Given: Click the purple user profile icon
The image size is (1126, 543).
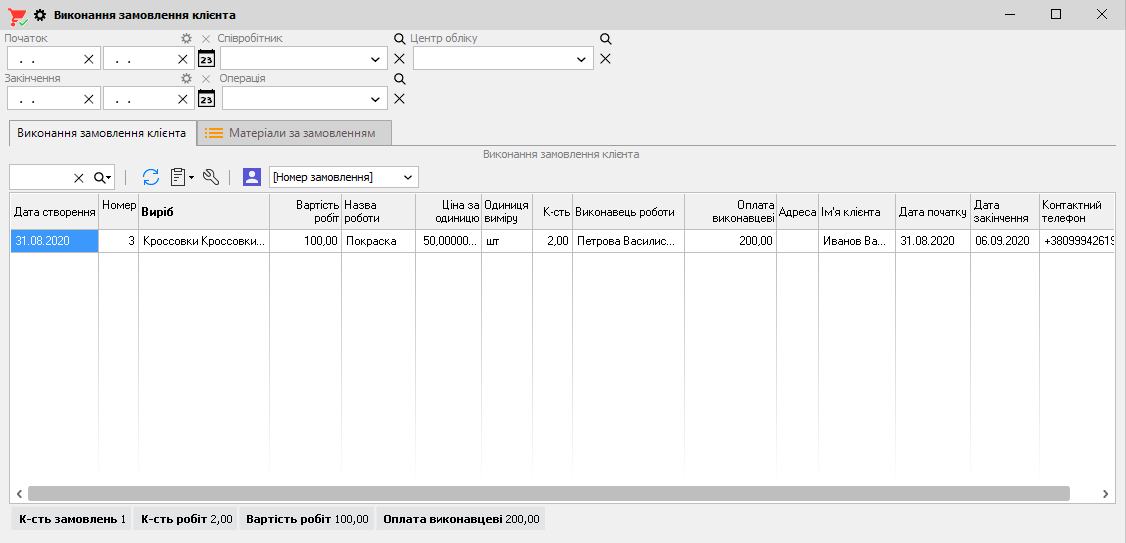Looking at the screenshot, I should tap(252, 177).
